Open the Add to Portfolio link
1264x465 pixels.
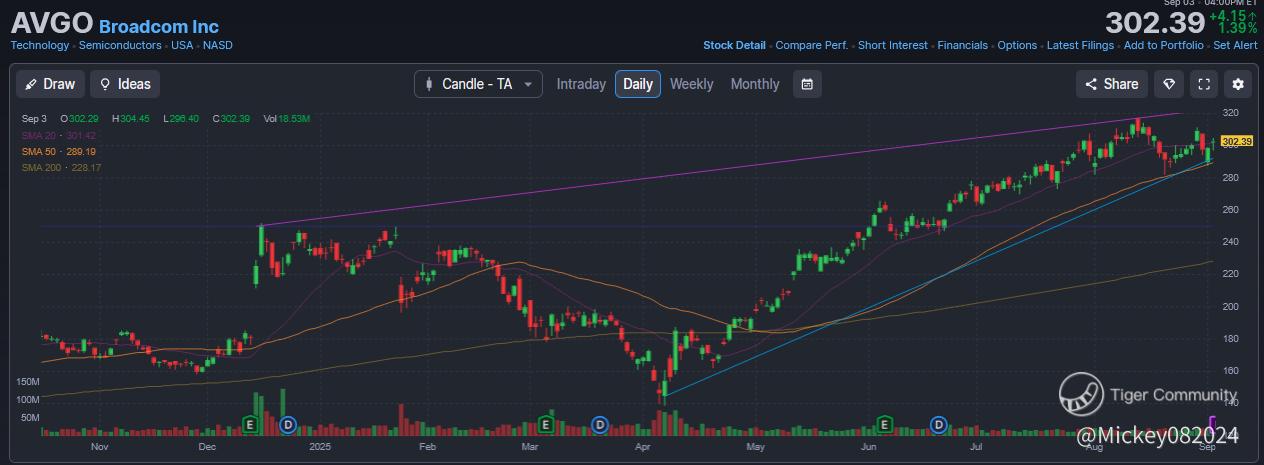click(1163, 45)
